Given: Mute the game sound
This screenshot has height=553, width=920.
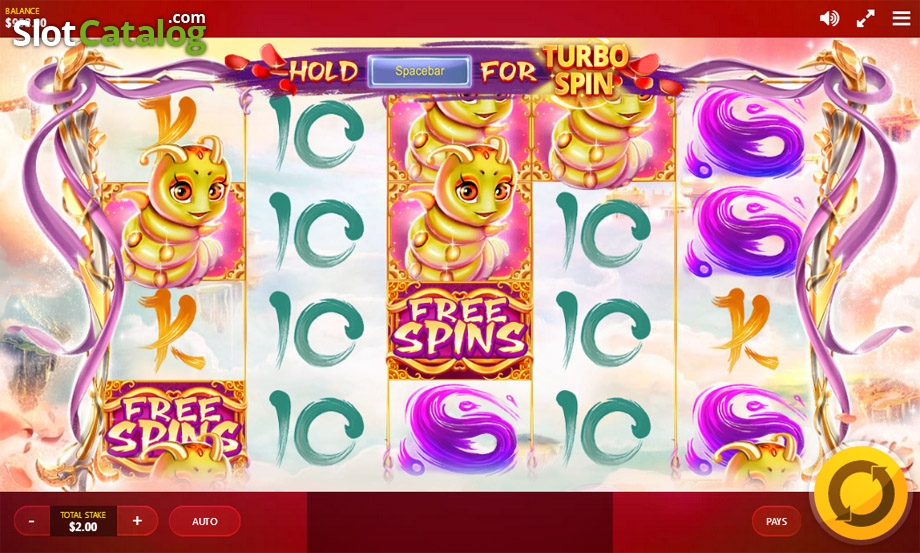Looking at the screenshot, I should click(829, 18).
